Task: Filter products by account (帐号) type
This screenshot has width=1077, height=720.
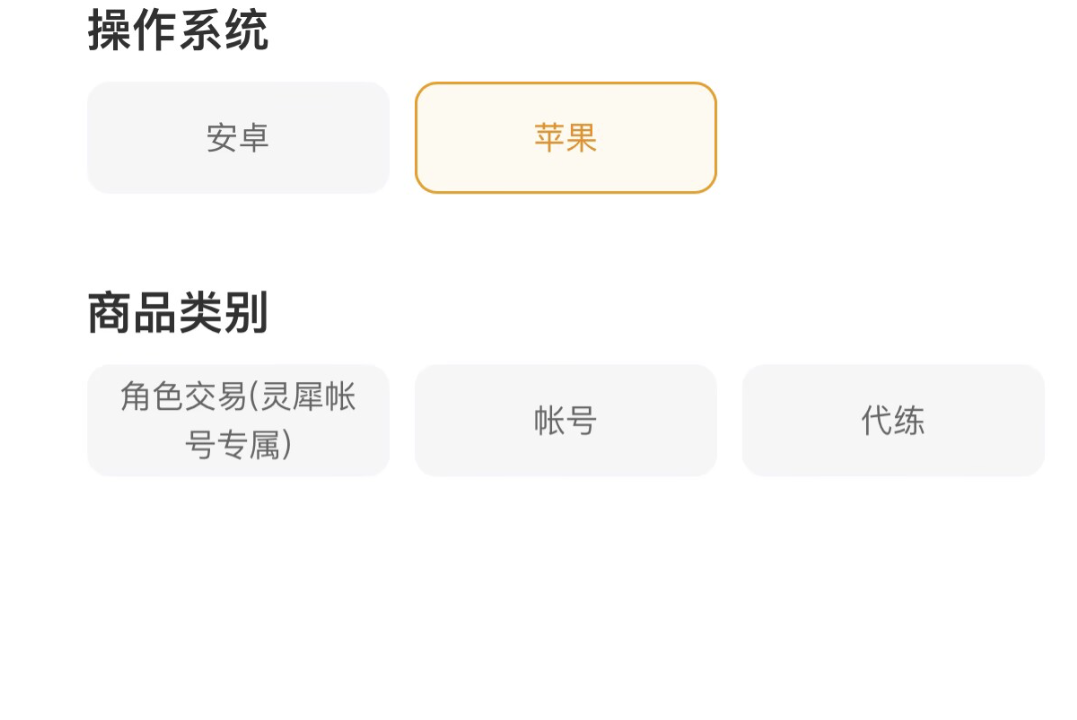Action: 566,420
